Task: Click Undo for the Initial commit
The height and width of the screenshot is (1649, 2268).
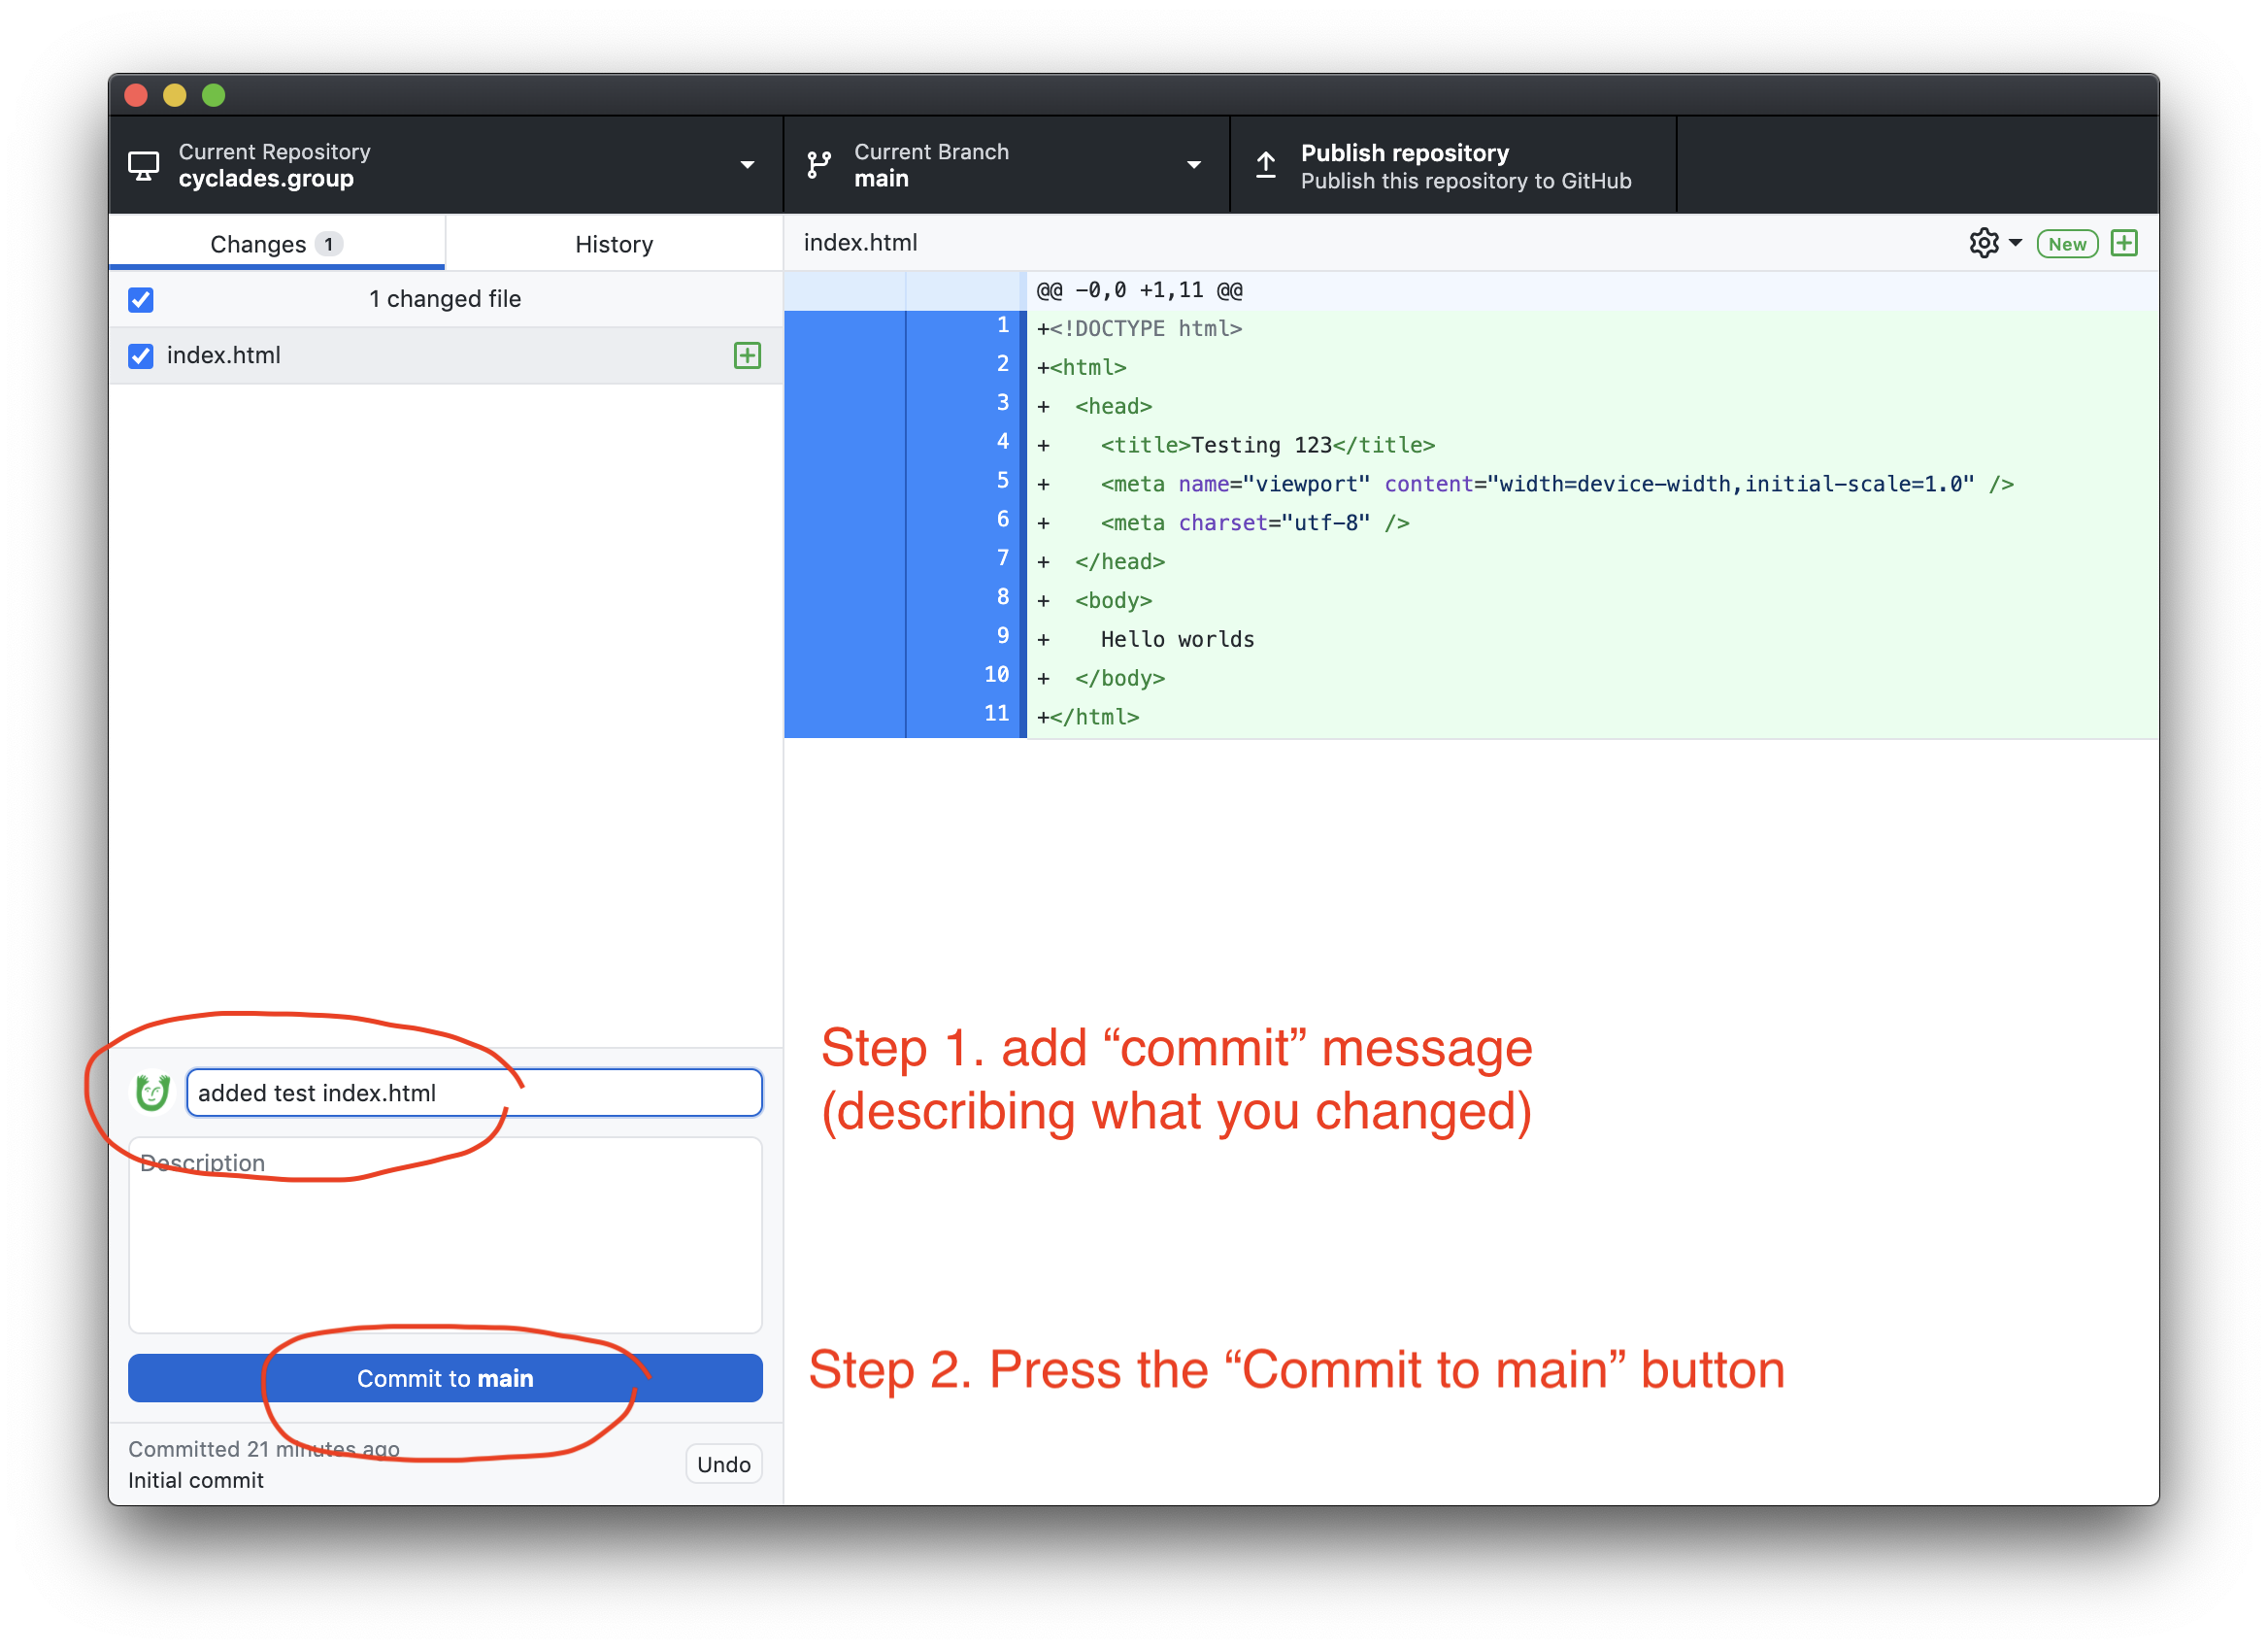Action: (723, 1464)
